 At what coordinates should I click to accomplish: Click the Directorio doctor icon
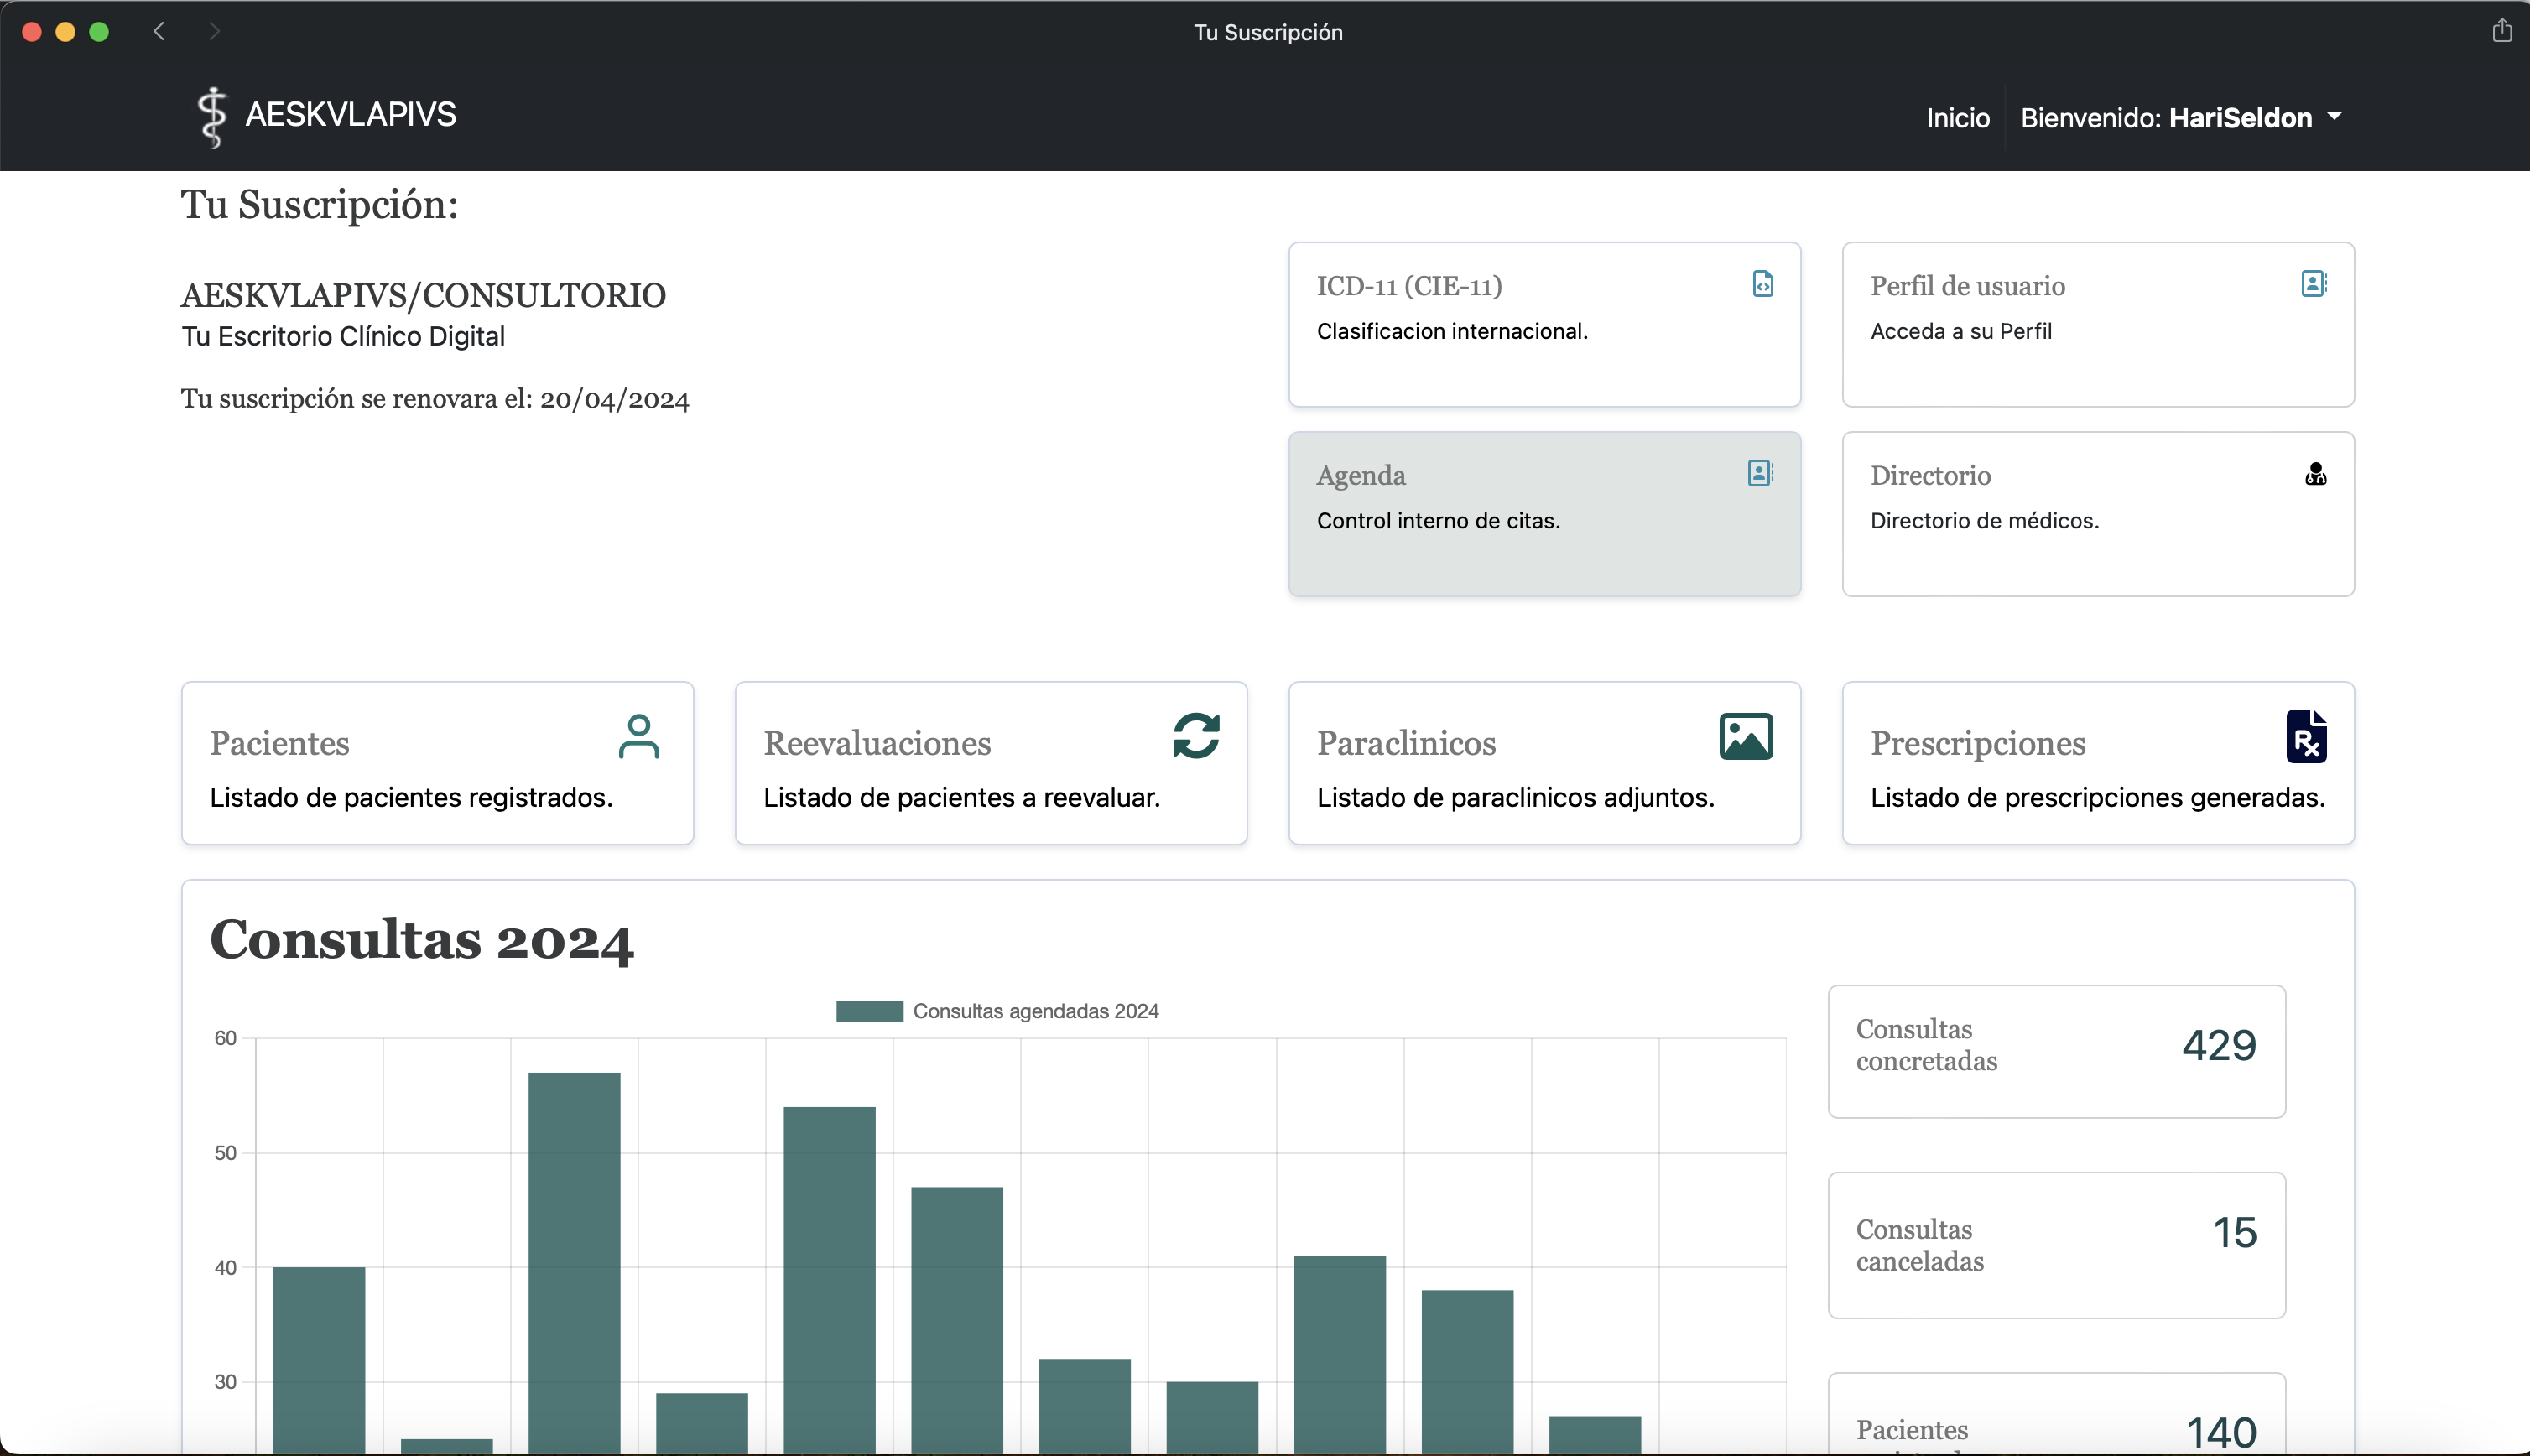point(2315,474)
